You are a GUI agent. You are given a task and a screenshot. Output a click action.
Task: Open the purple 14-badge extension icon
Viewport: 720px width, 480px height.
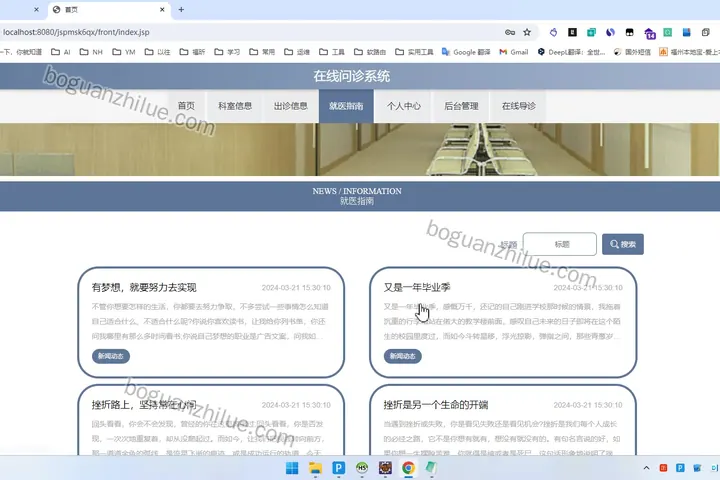(650, 33)
